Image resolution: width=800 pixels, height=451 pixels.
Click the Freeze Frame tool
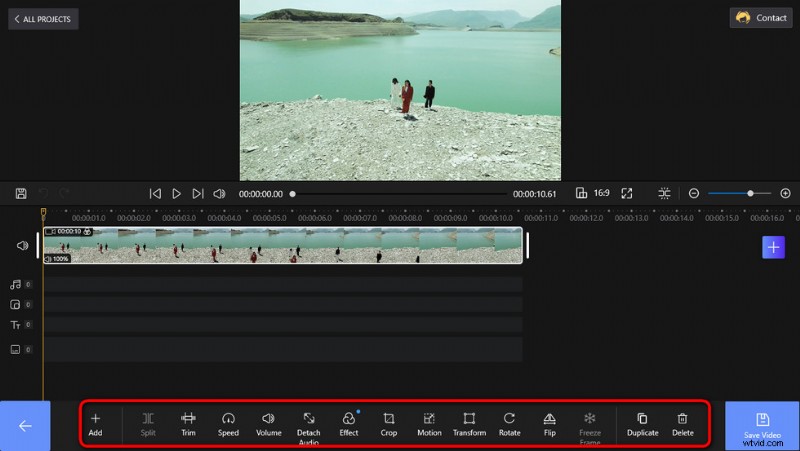pyautogui.click(x=590, y=428)
